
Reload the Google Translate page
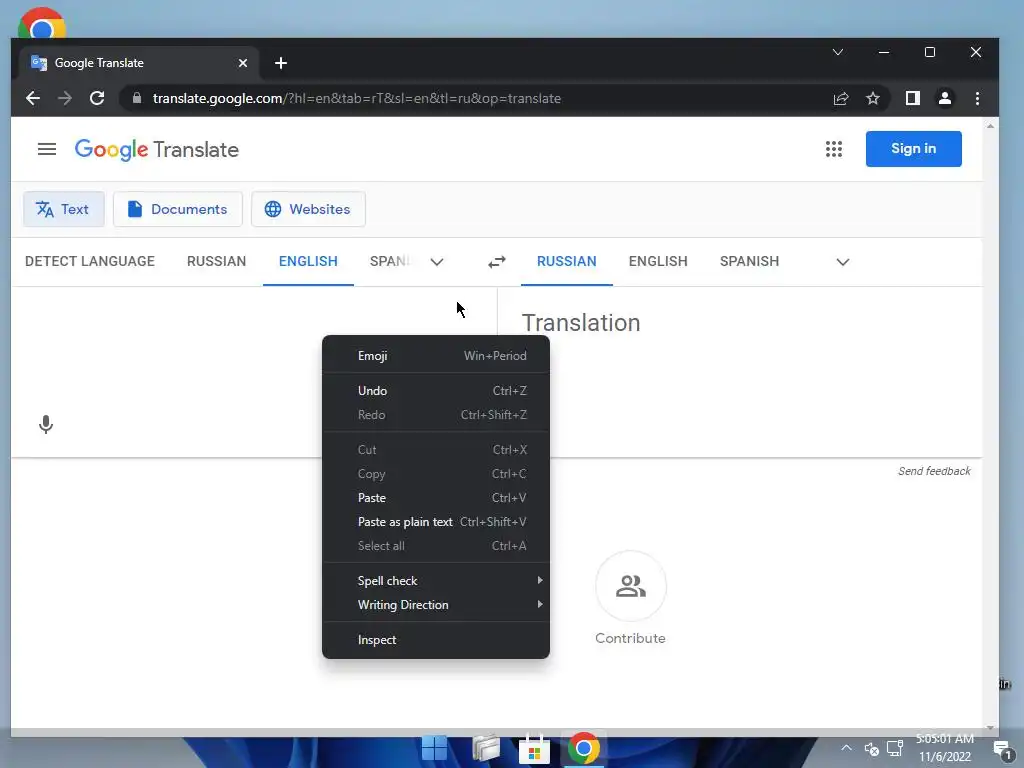(x=97, y=98)
